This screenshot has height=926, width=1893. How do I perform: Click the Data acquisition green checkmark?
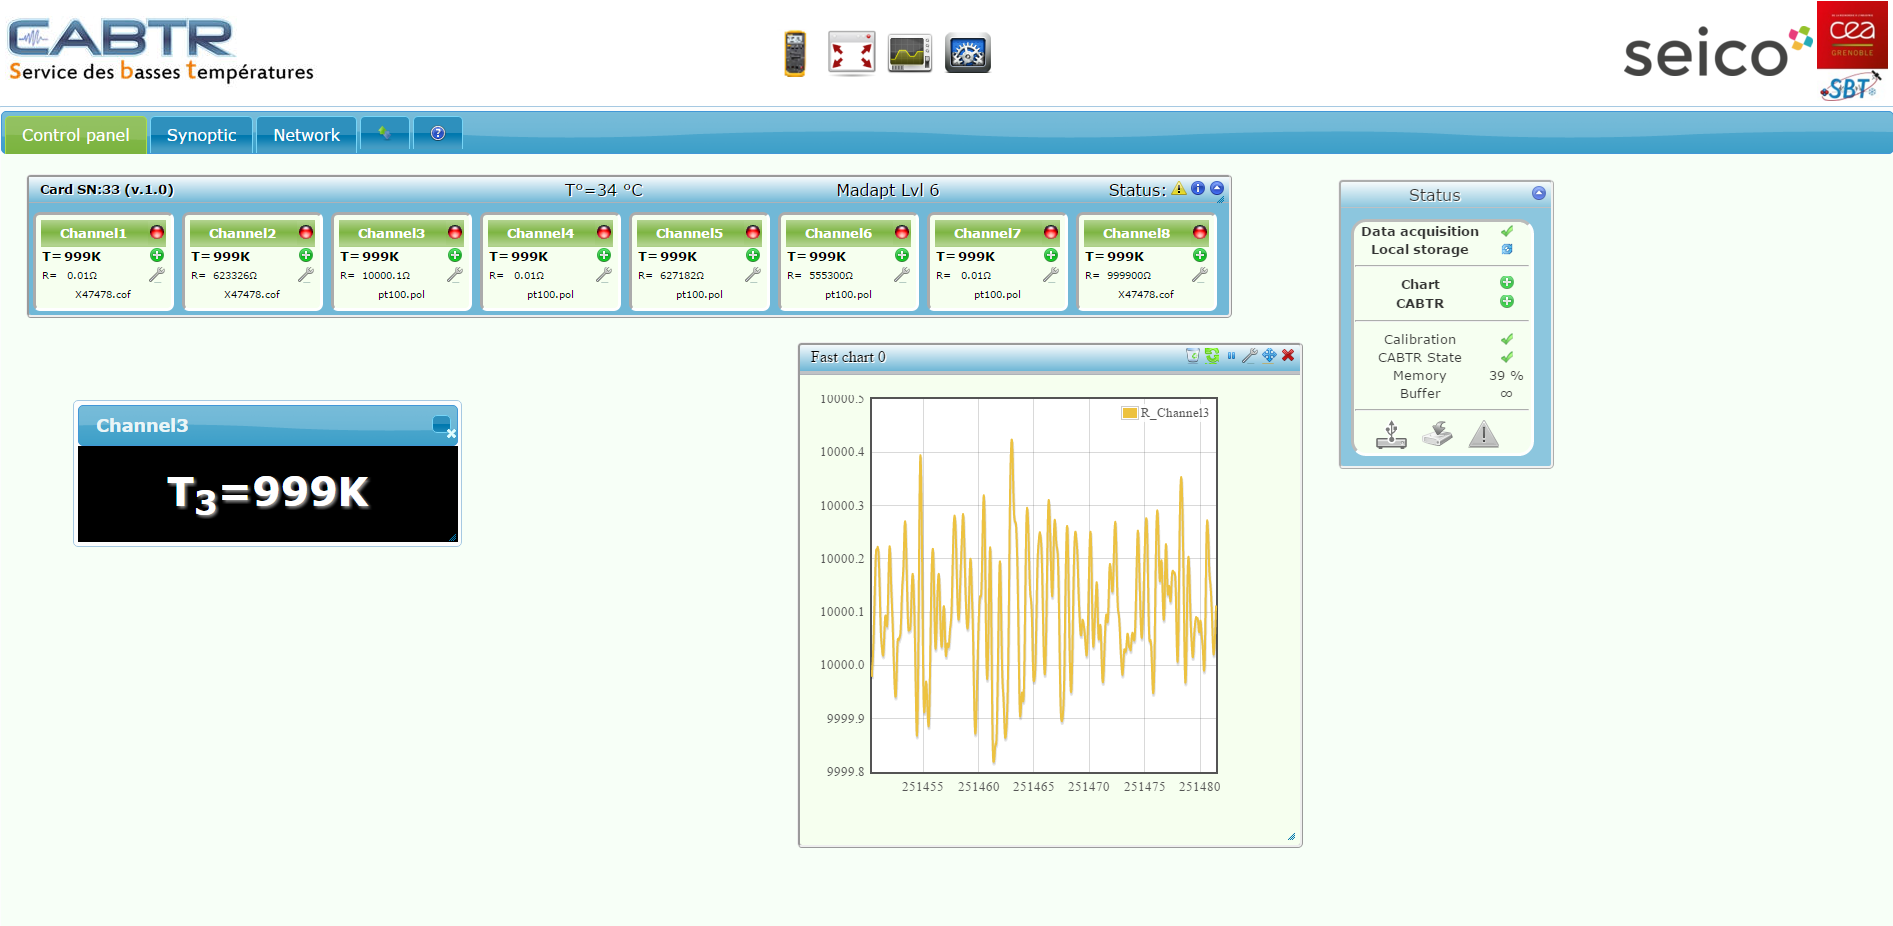tap(1507, 231)
